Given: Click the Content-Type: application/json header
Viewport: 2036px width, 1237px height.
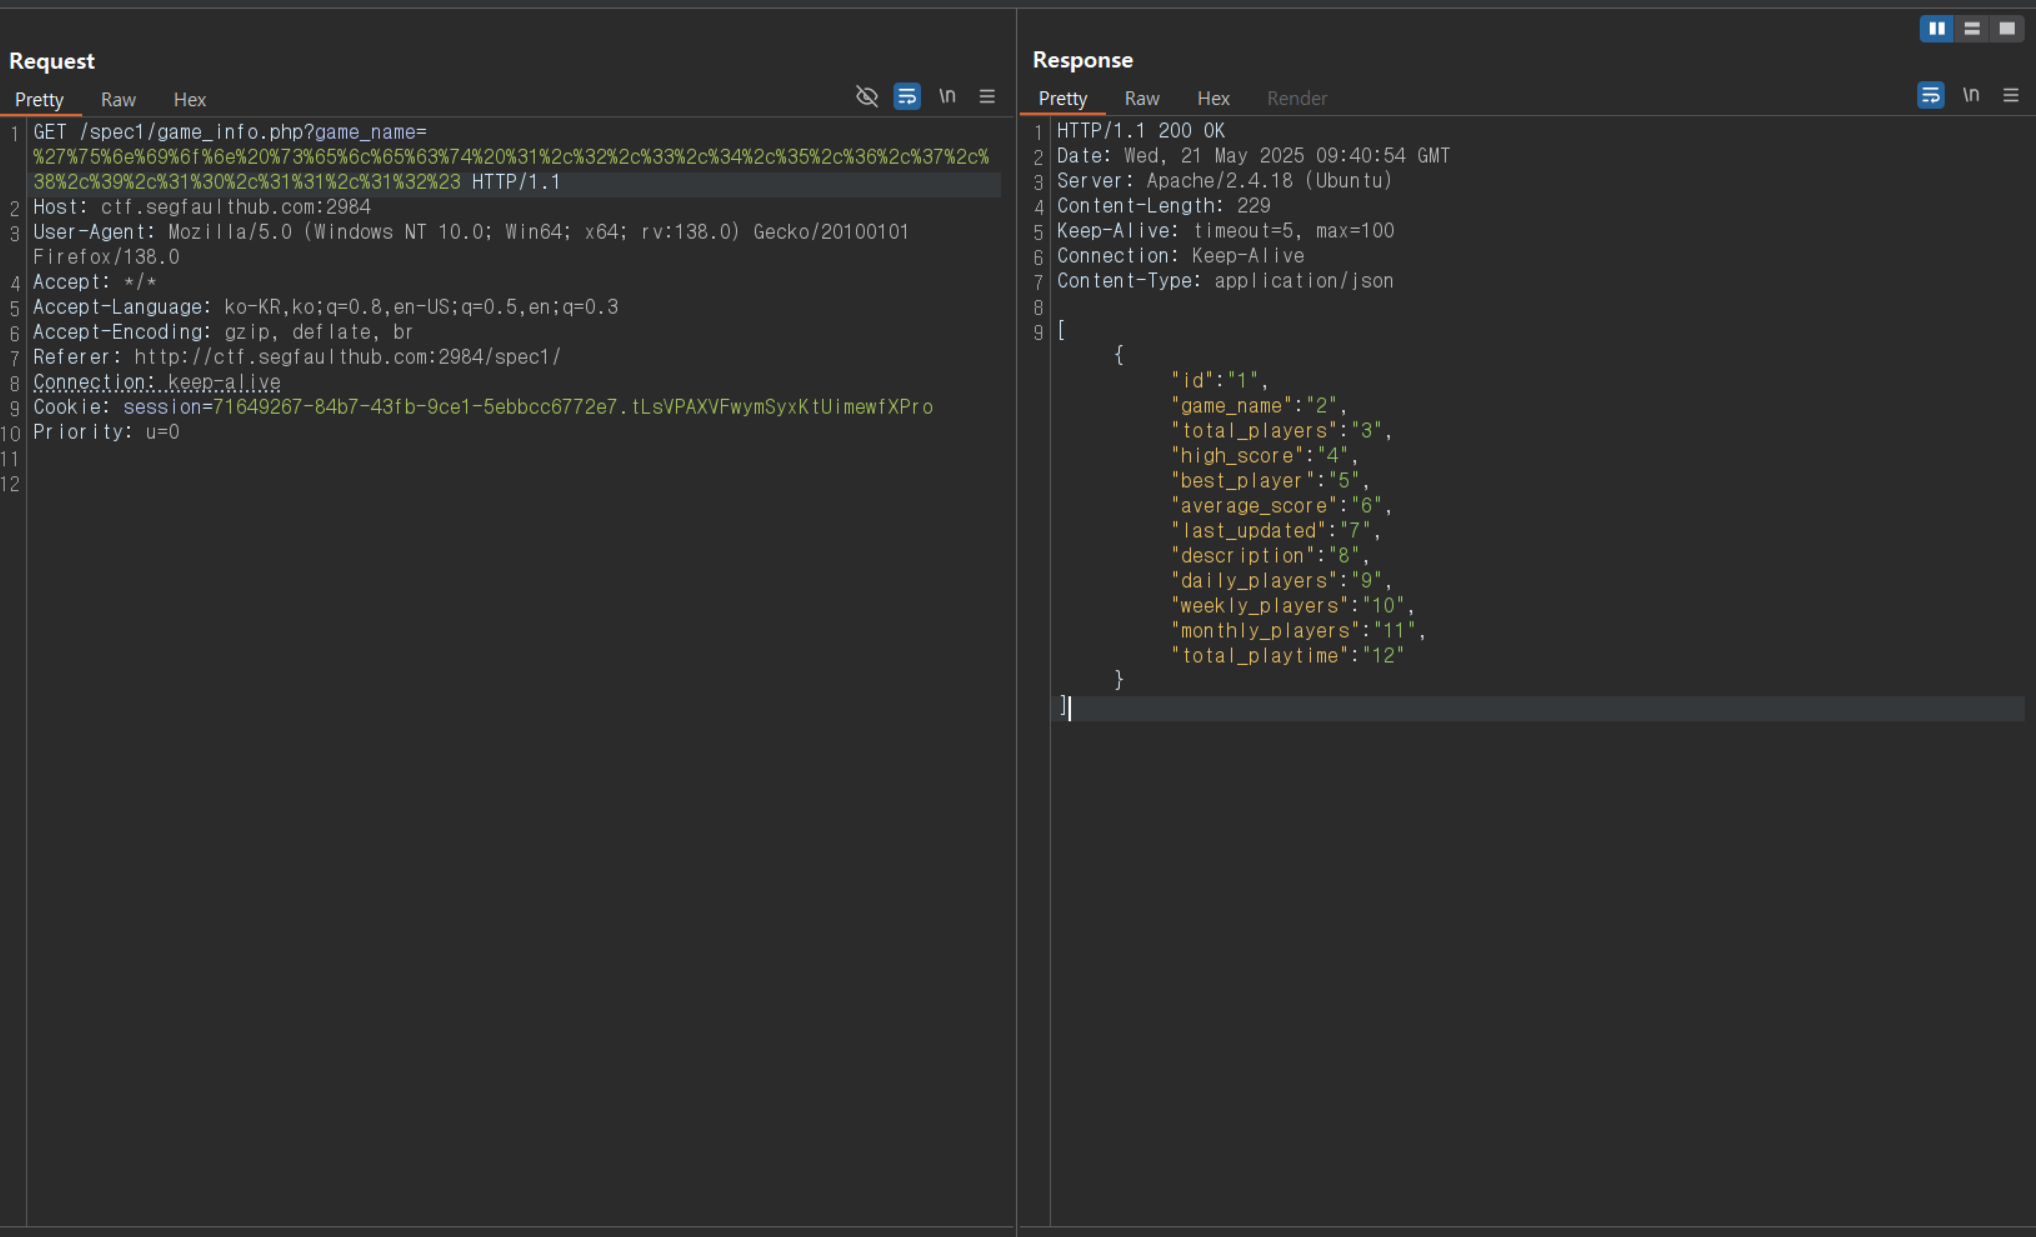Looking at the screenshot, I should click(1225, 281).
